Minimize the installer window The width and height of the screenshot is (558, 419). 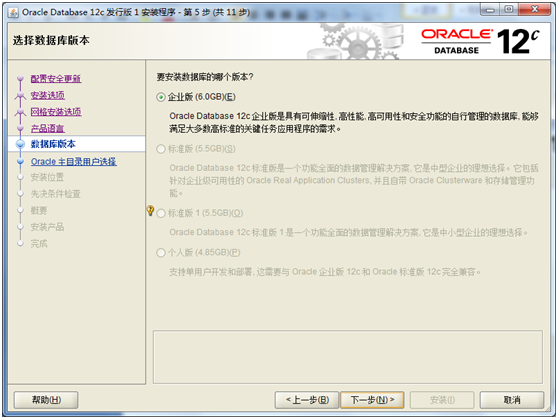490,10
